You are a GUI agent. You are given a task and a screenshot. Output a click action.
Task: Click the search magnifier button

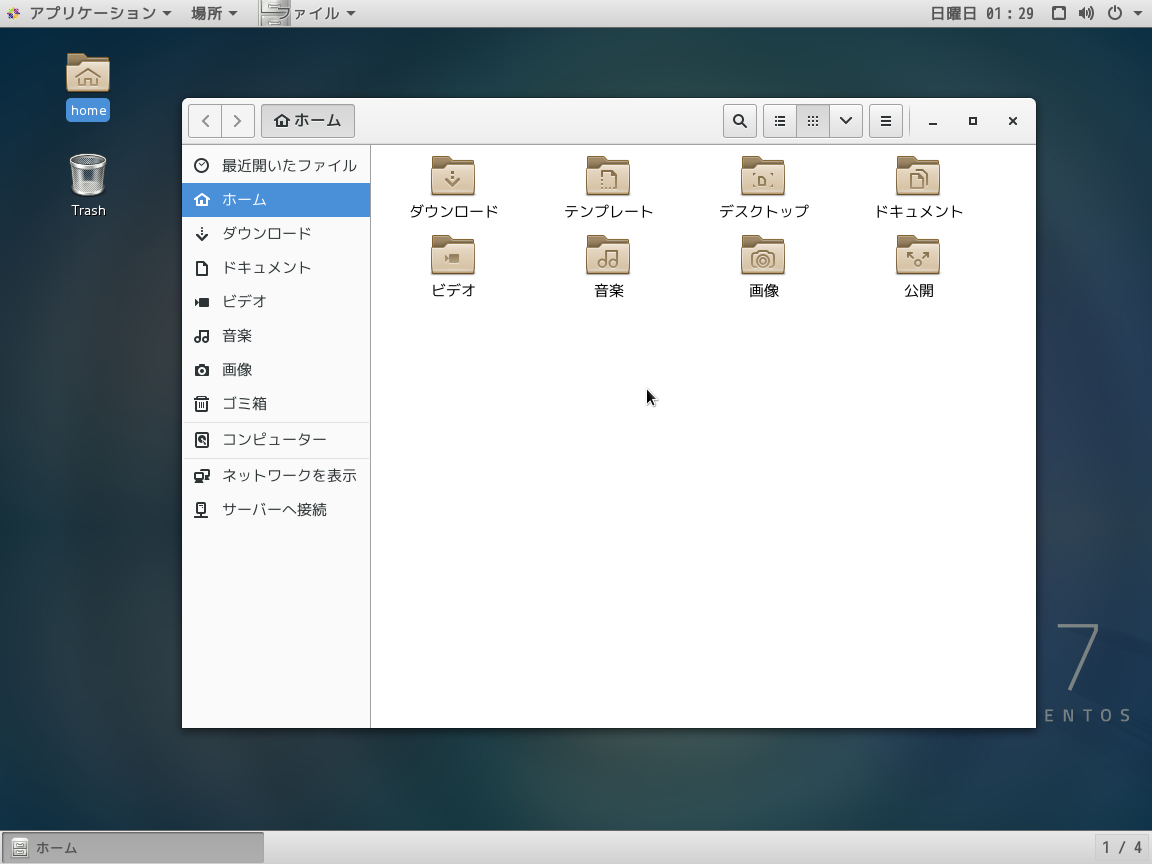pos(740,121)
